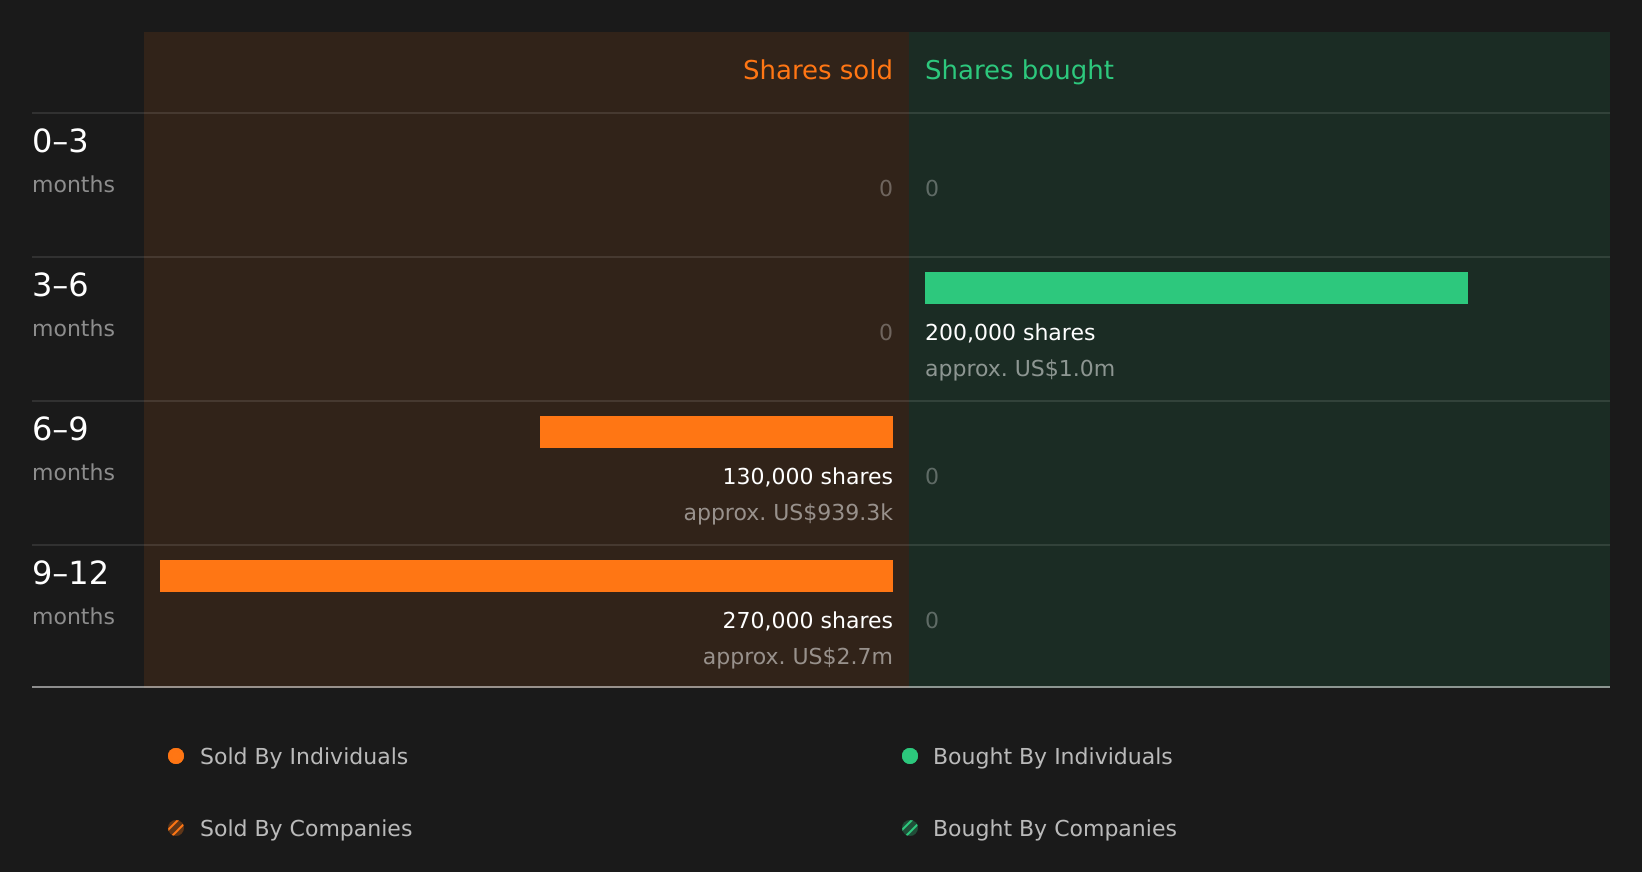Click the 0 bought value in 0–3 months row
The width and height of the screenshot is (1642, 872).
click(932, 189)
